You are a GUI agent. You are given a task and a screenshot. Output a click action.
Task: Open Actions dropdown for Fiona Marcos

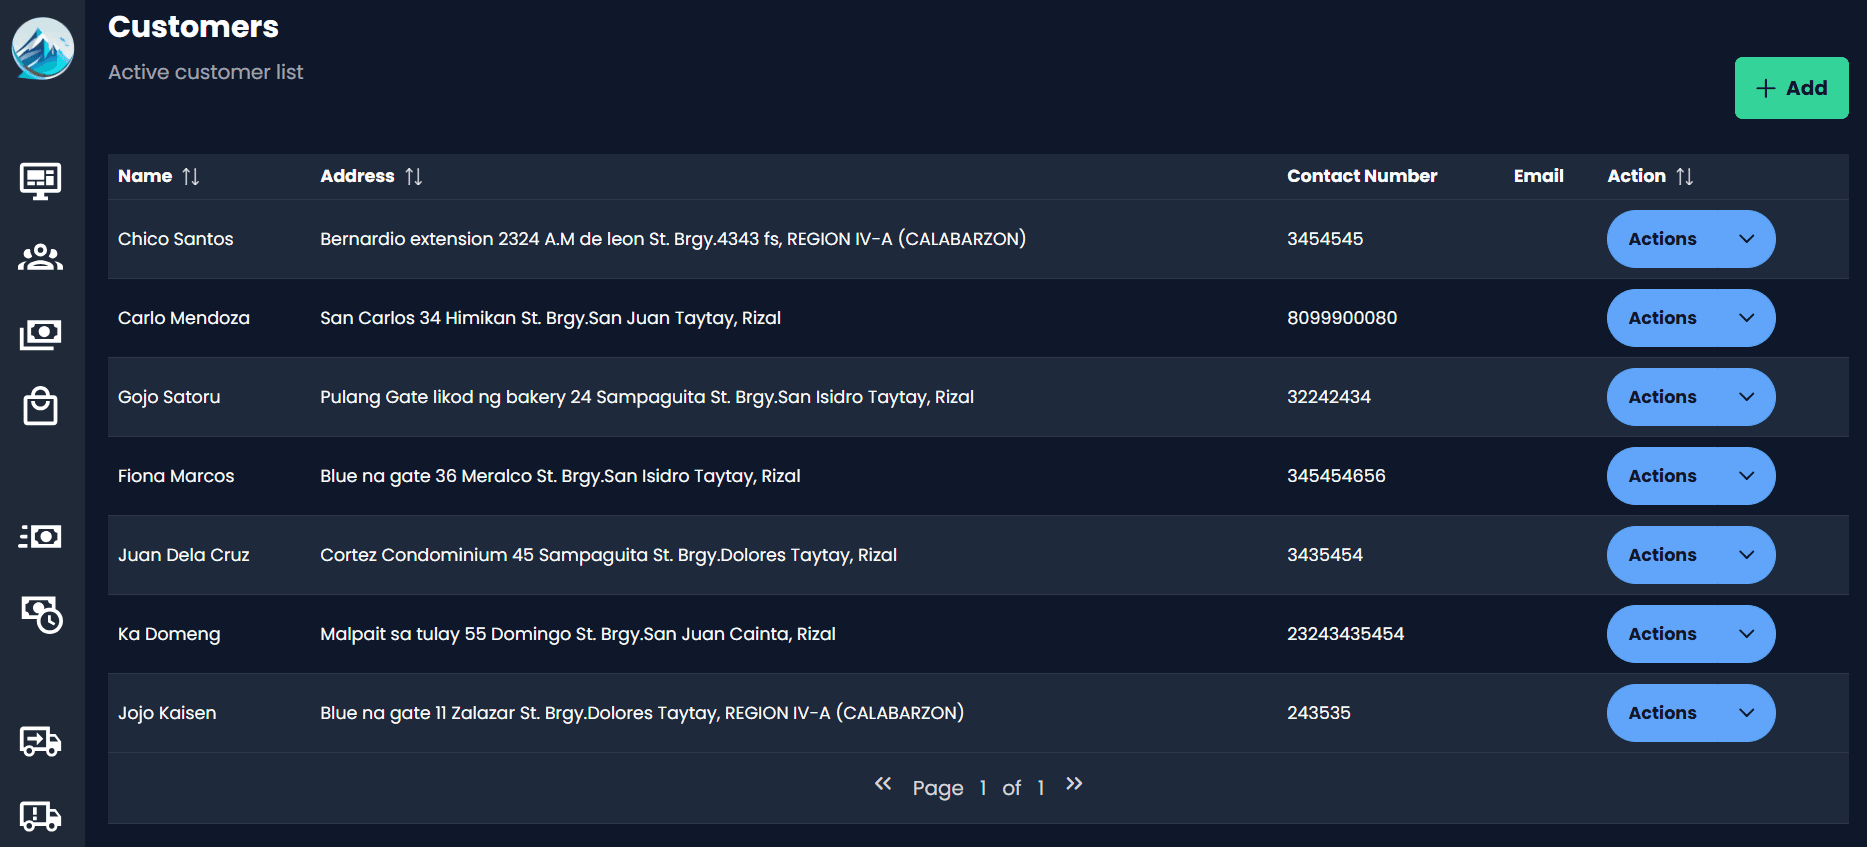[x=1691, y=476]
